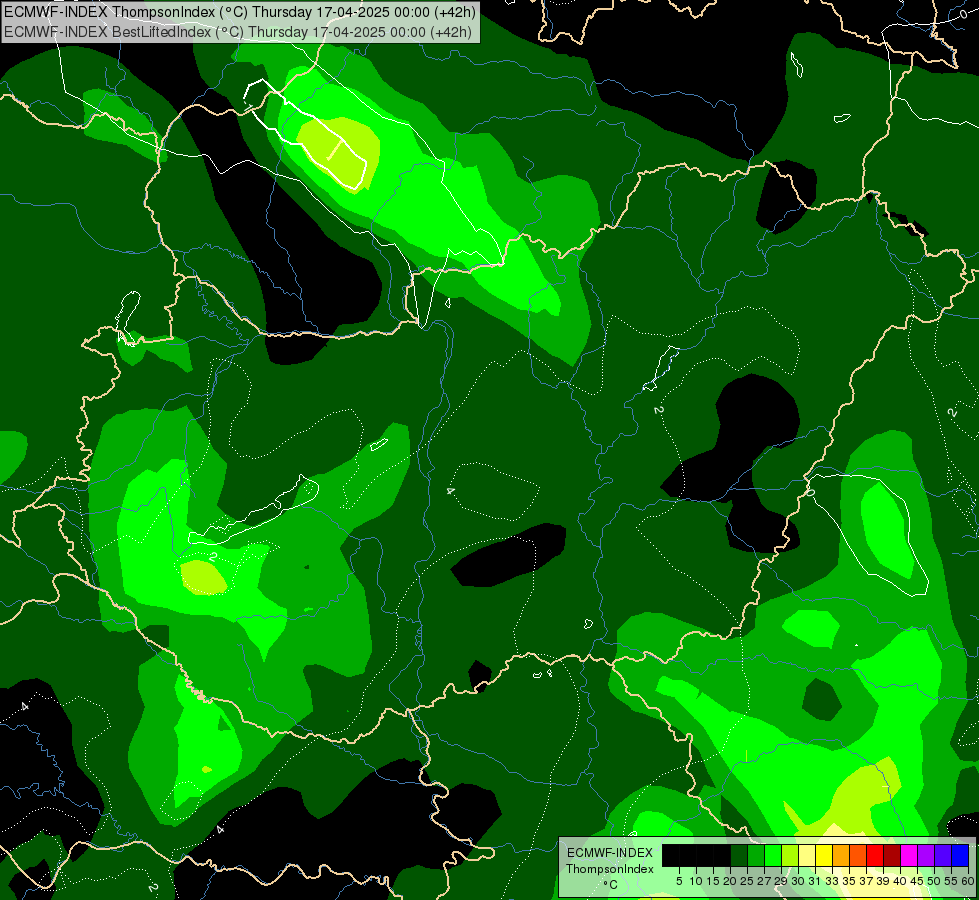Click the legend value 25
The width and height of the screenshot is (979, 900).
pos(747,881)
